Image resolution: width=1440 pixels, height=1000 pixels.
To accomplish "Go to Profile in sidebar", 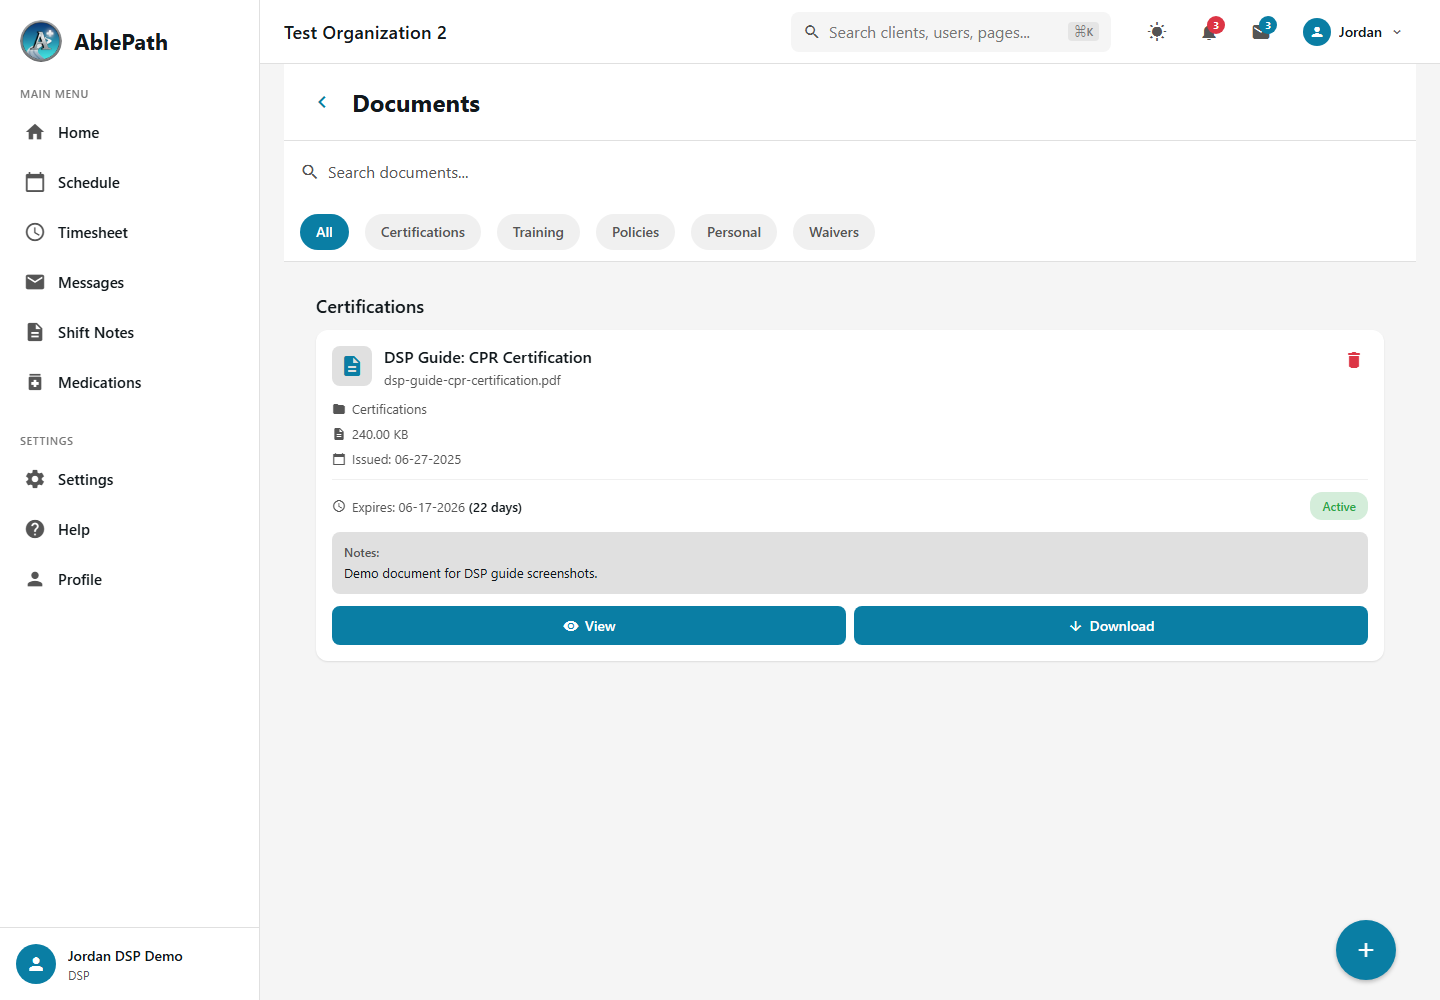I will coord(130,580).
